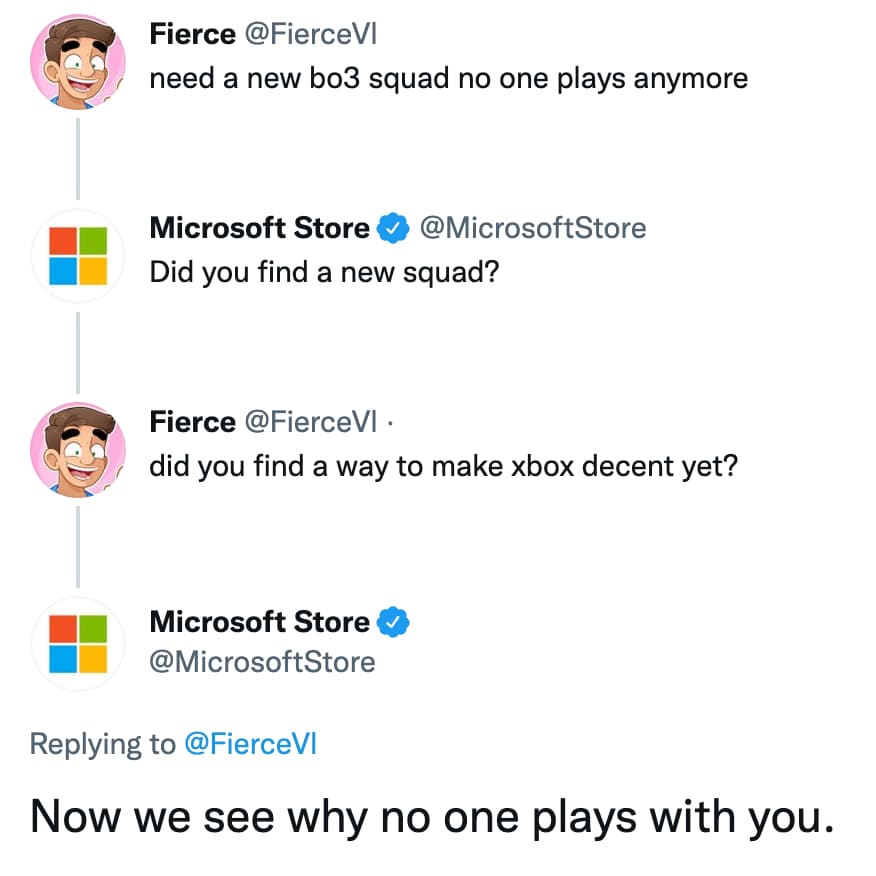Click the Microsoft Store logo avatar

78,256
